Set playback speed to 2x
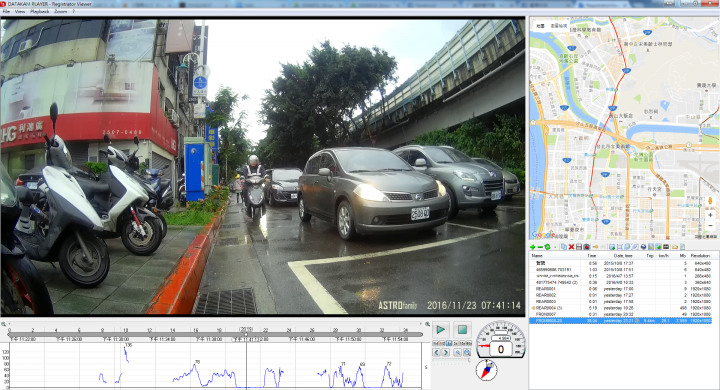Screen dimensions: 720x390 coord(456,343)
